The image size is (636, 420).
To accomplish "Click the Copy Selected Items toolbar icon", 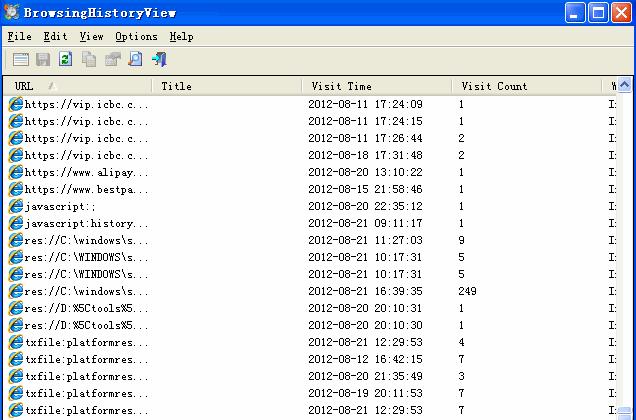I will coord(89,59).
